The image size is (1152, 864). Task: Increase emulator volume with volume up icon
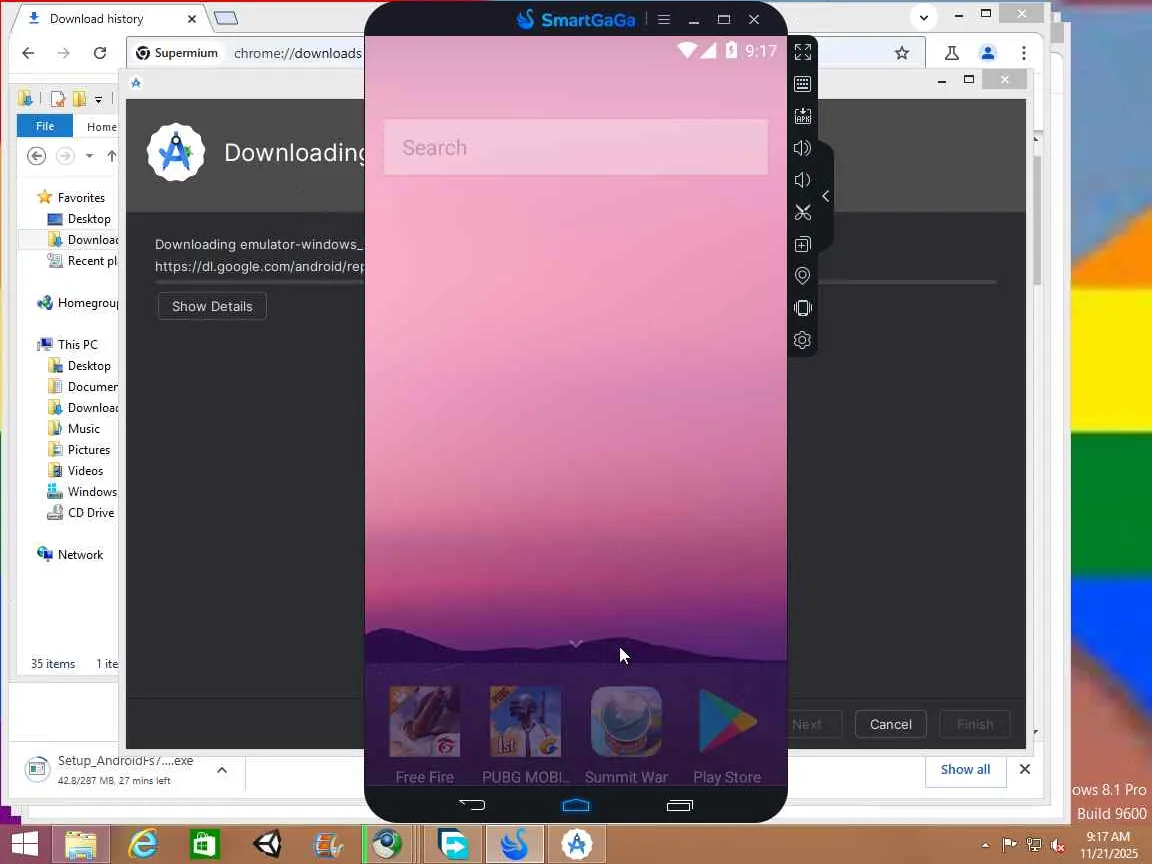click(x=802, y=148)
